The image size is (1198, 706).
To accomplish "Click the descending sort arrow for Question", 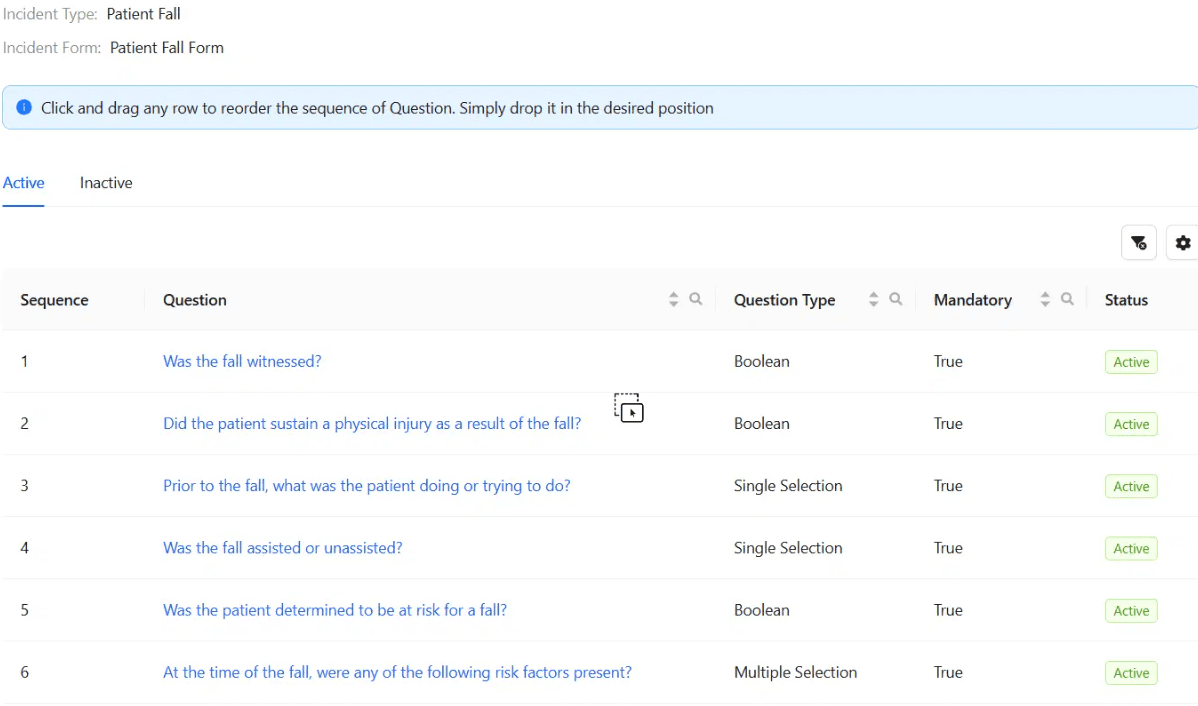I will coord(672,303).
